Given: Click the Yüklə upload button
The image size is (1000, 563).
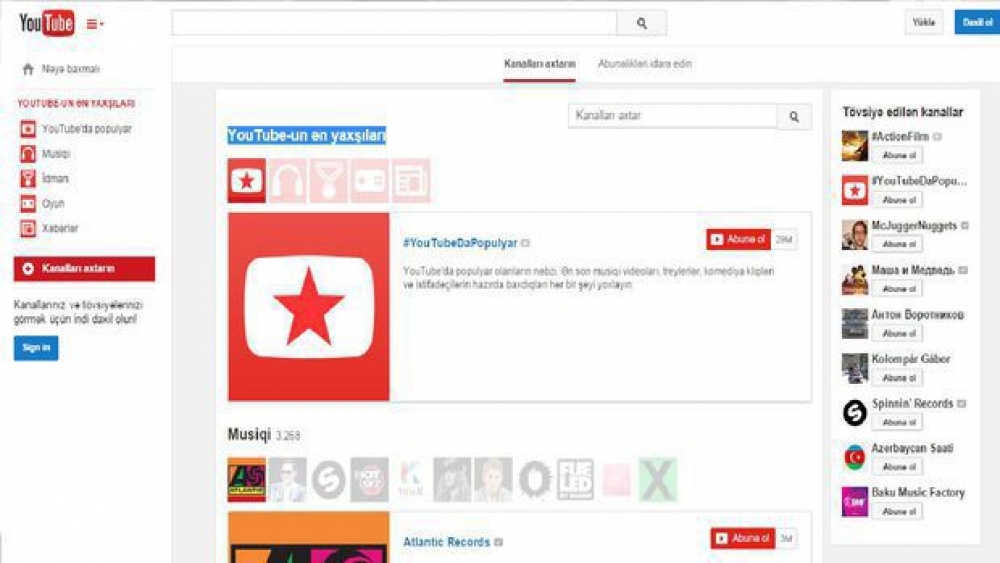Looking at the screenshot, I should [x=923, y=22].
